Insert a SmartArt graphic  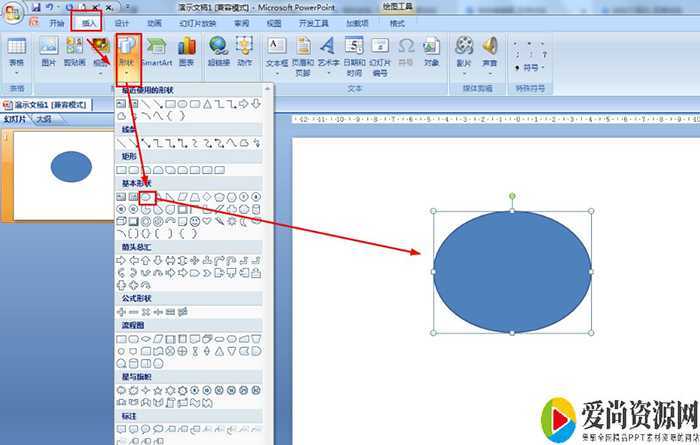click(157, 52)
